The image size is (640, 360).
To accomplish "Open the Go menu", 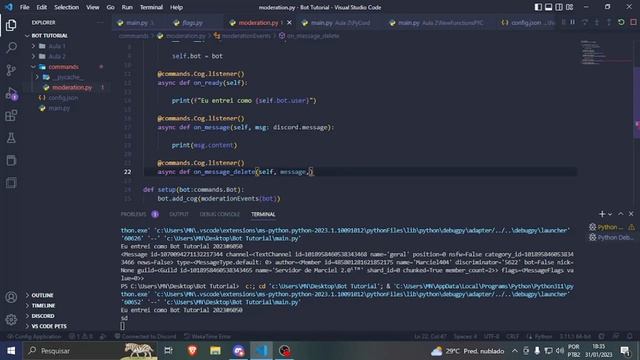I will point(110,7).
